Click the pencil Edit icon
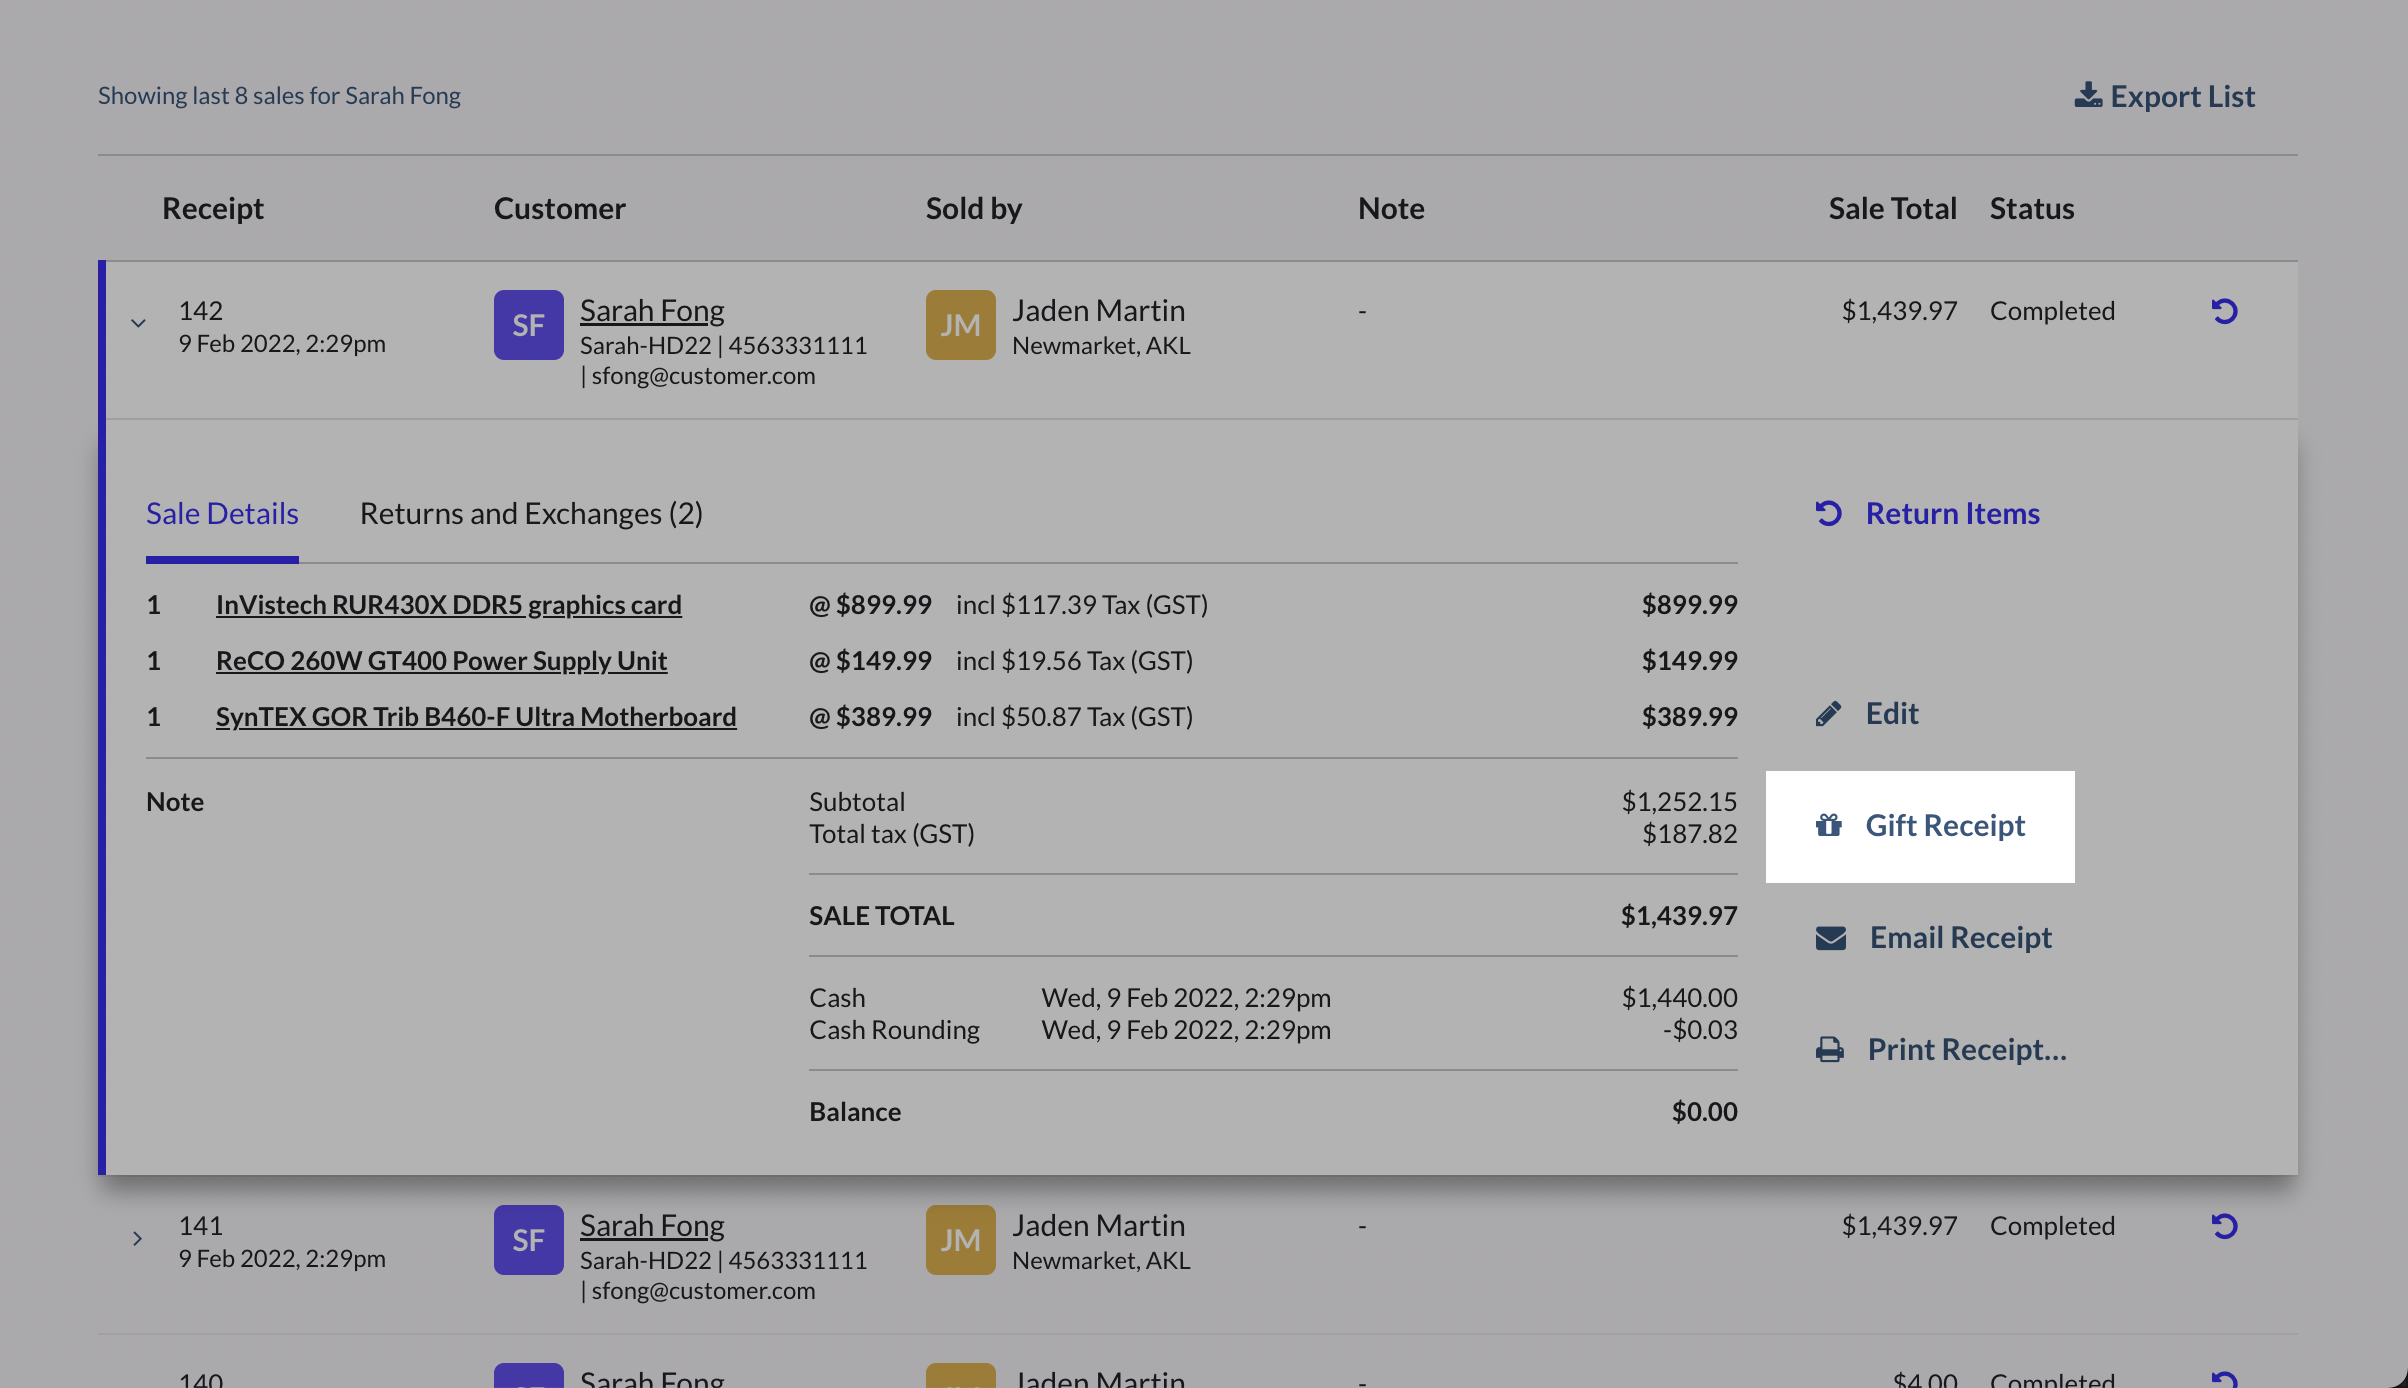The width and height of the screenshot is (2408, 1388). tap(1828, 714)
